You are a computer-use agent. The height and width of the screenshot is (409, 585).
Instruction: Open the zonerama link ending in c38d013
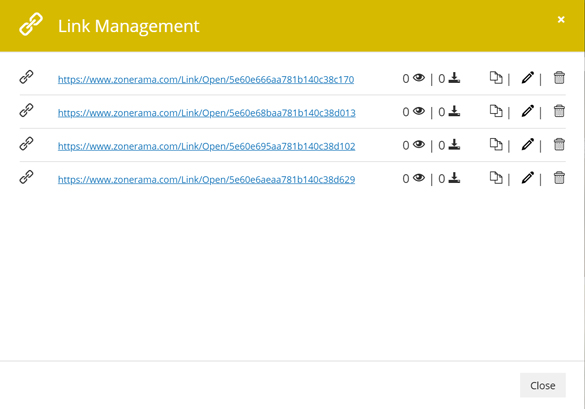207,113
